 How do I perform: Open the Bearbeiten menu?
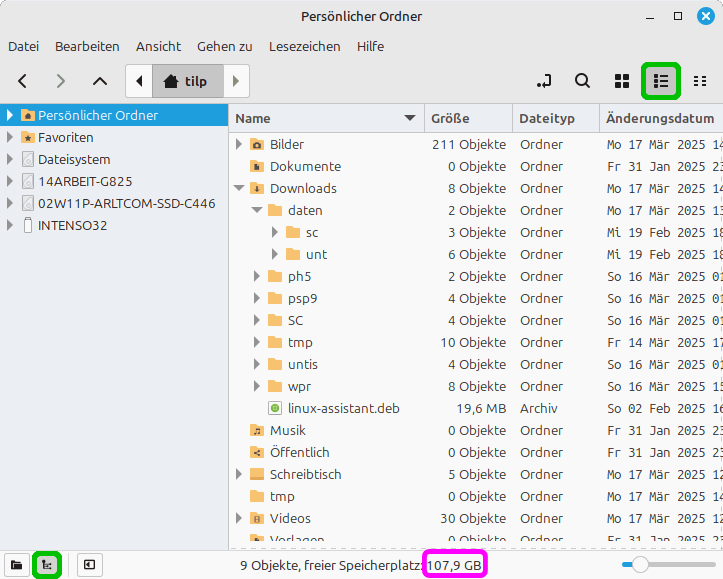click(x=87, y=46)
